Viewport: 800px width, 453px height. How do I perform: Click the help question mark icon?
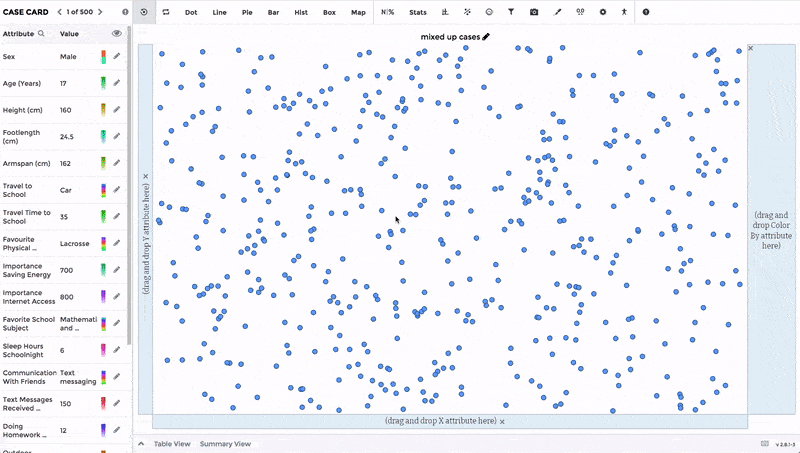coord(646,12)
